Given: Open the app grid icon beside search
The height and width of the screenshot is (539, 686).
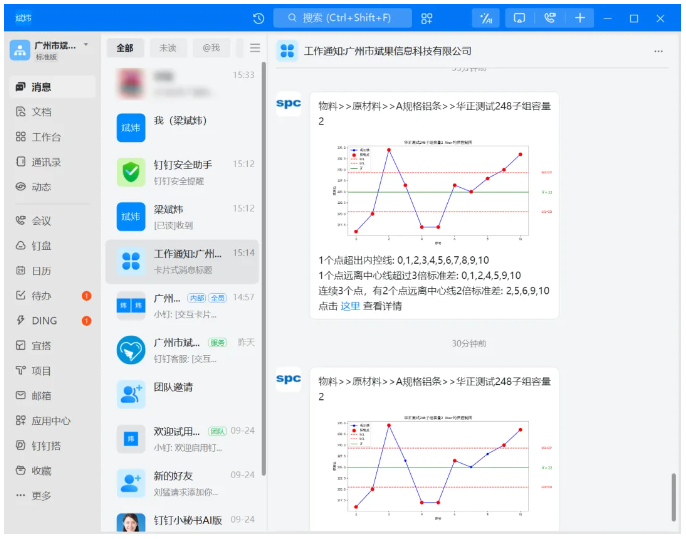Looking at the screenshot, I should (x=427, y=18).
